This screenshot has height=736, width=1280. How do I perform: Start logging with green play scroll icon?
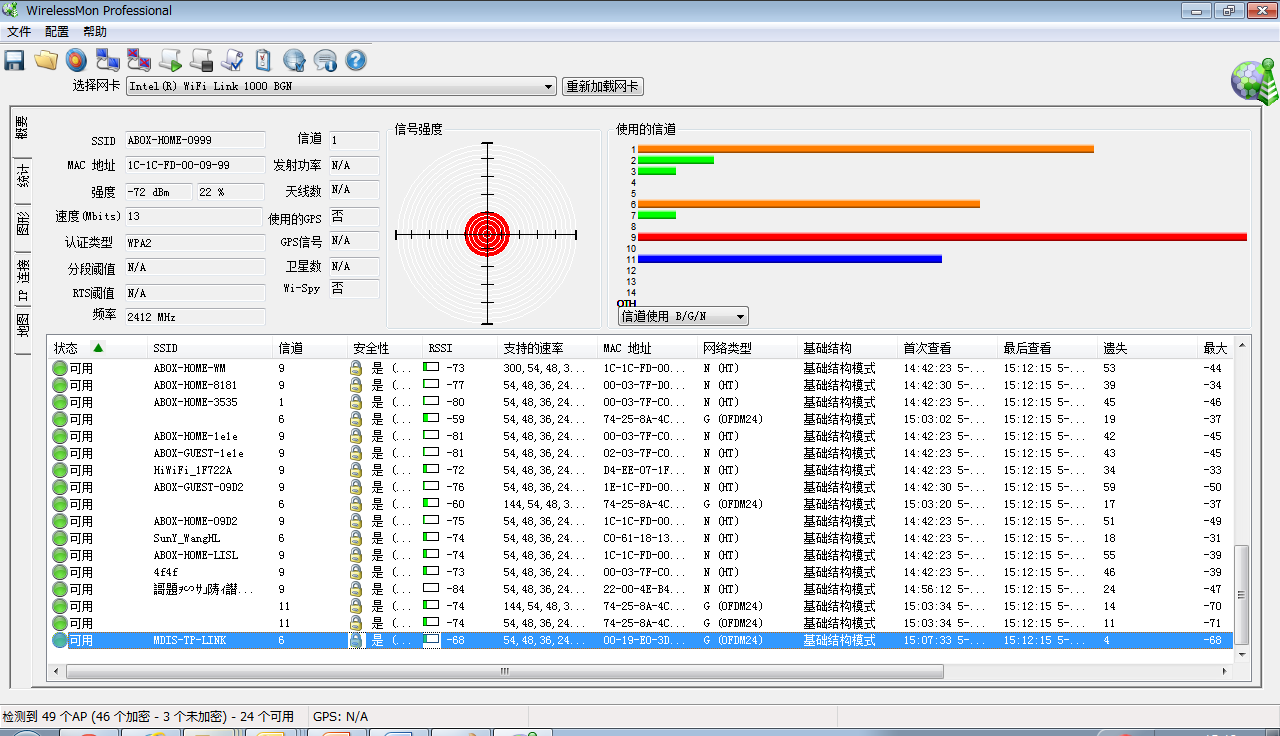click(170, 60)
